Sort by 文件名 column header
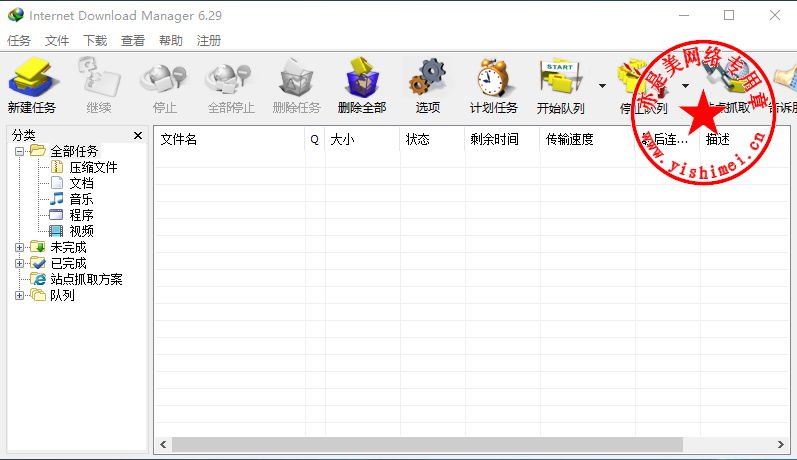The height and width of the screenshot is (460, 797). pos(230,139)
